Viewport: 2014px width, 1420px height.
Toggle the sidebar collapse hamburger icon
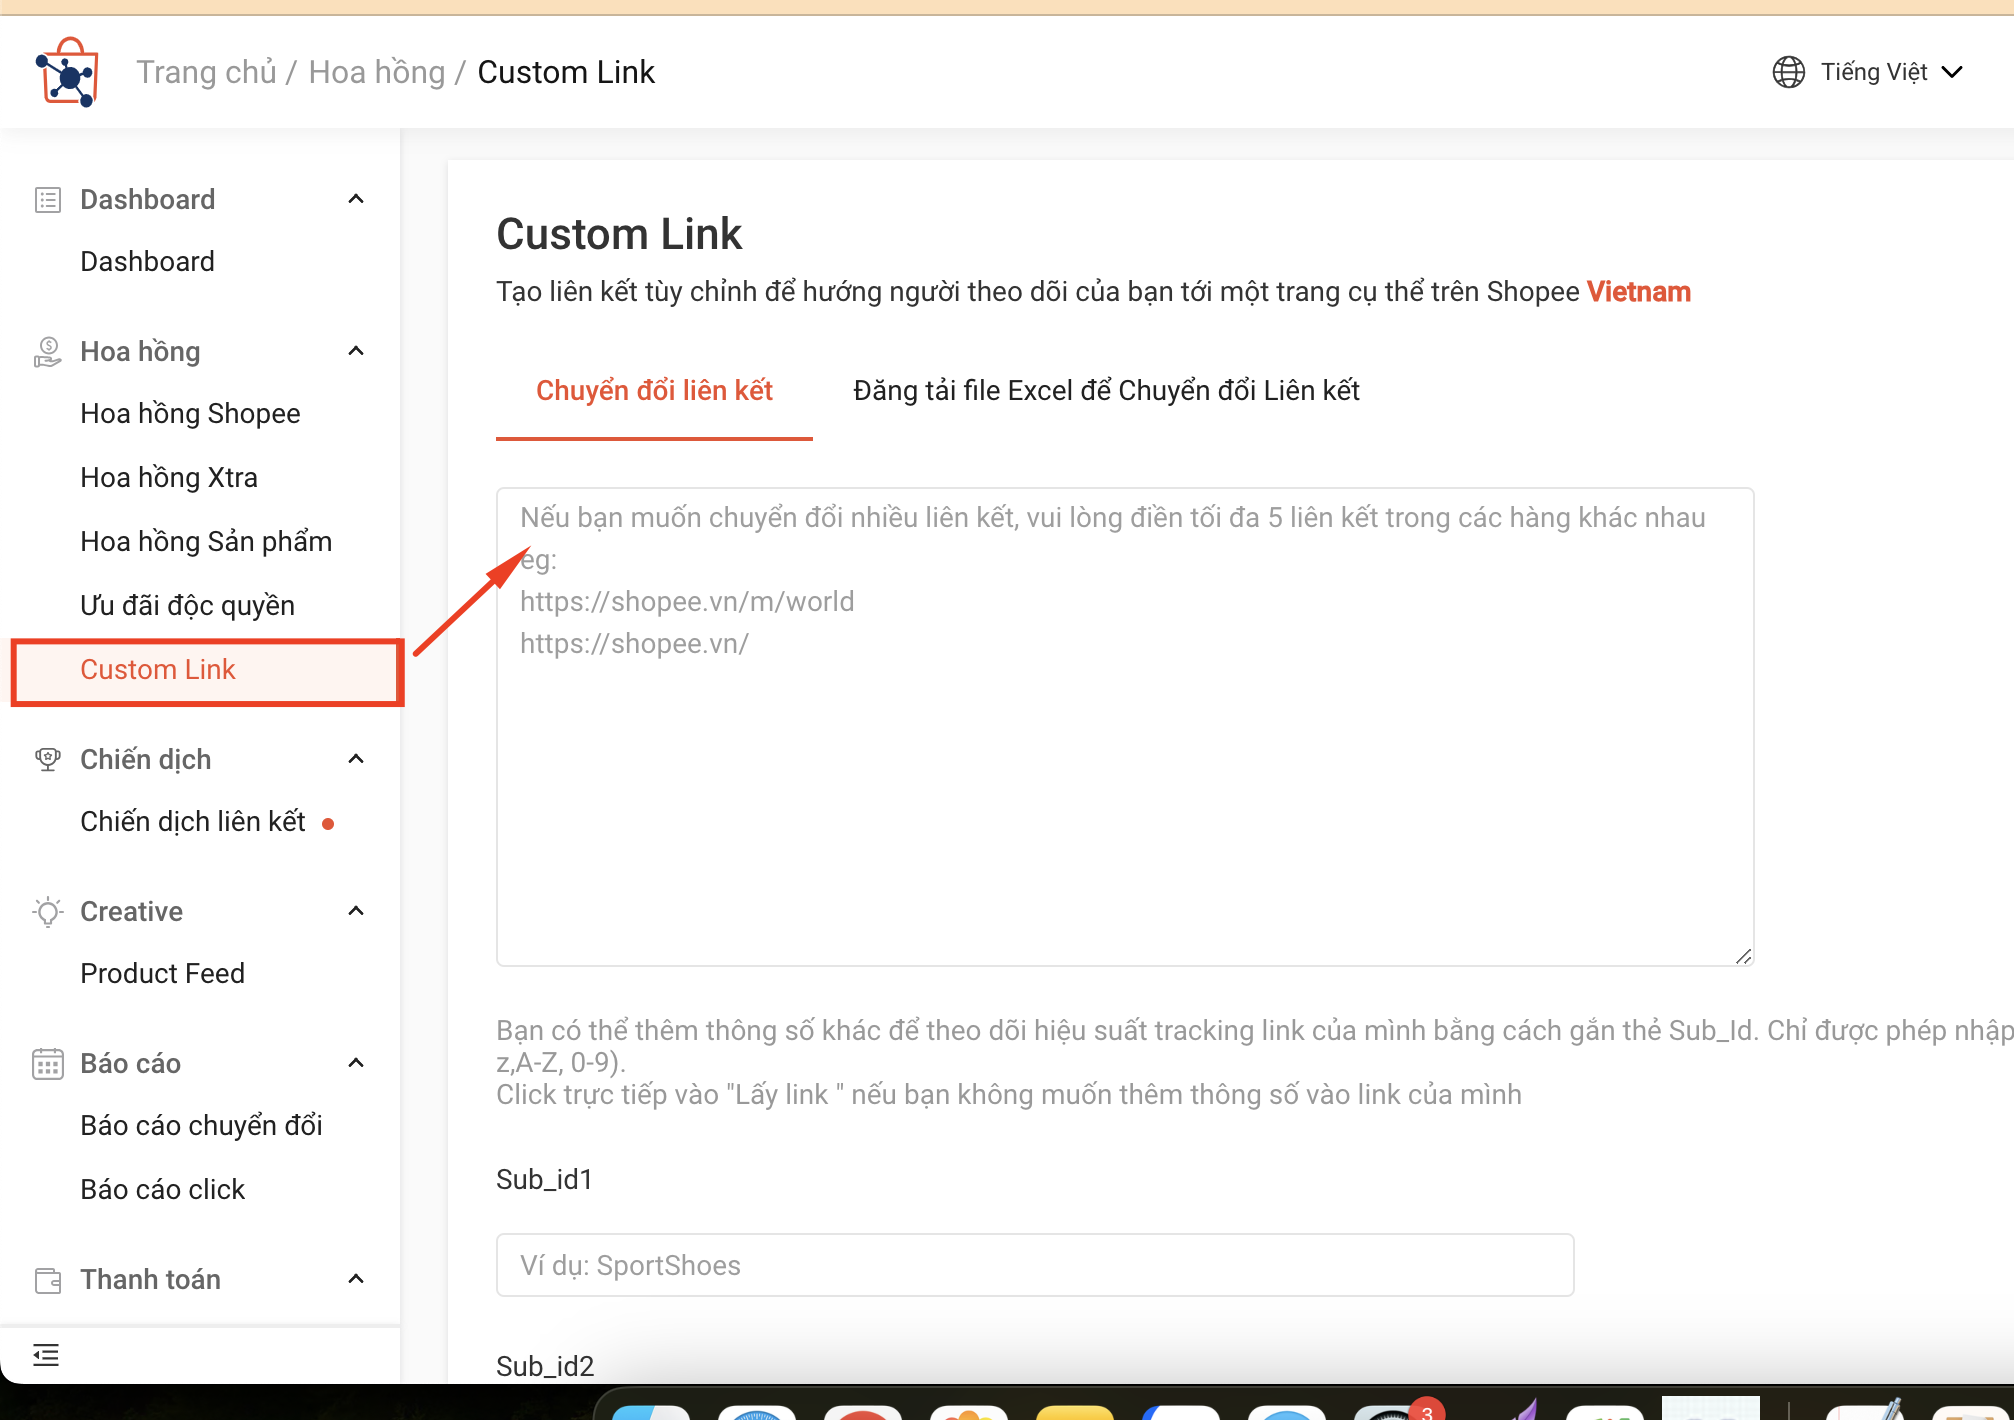(46, 1355)
